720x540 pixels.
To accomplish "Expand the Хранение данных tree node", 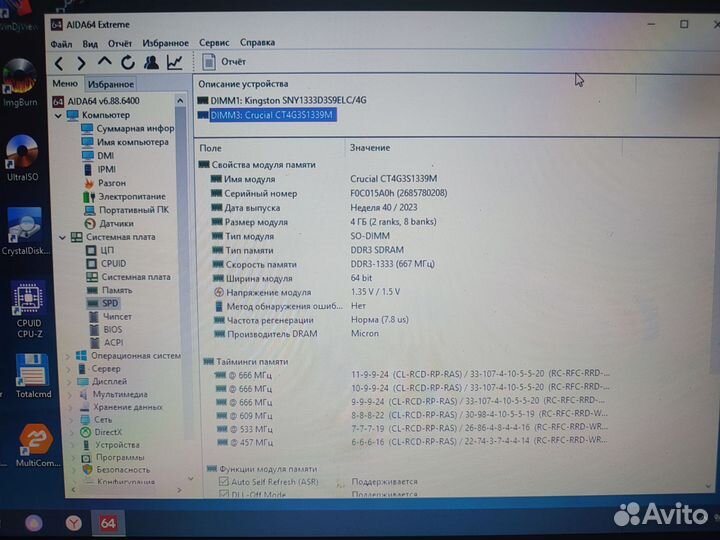I will coord(71,407).
